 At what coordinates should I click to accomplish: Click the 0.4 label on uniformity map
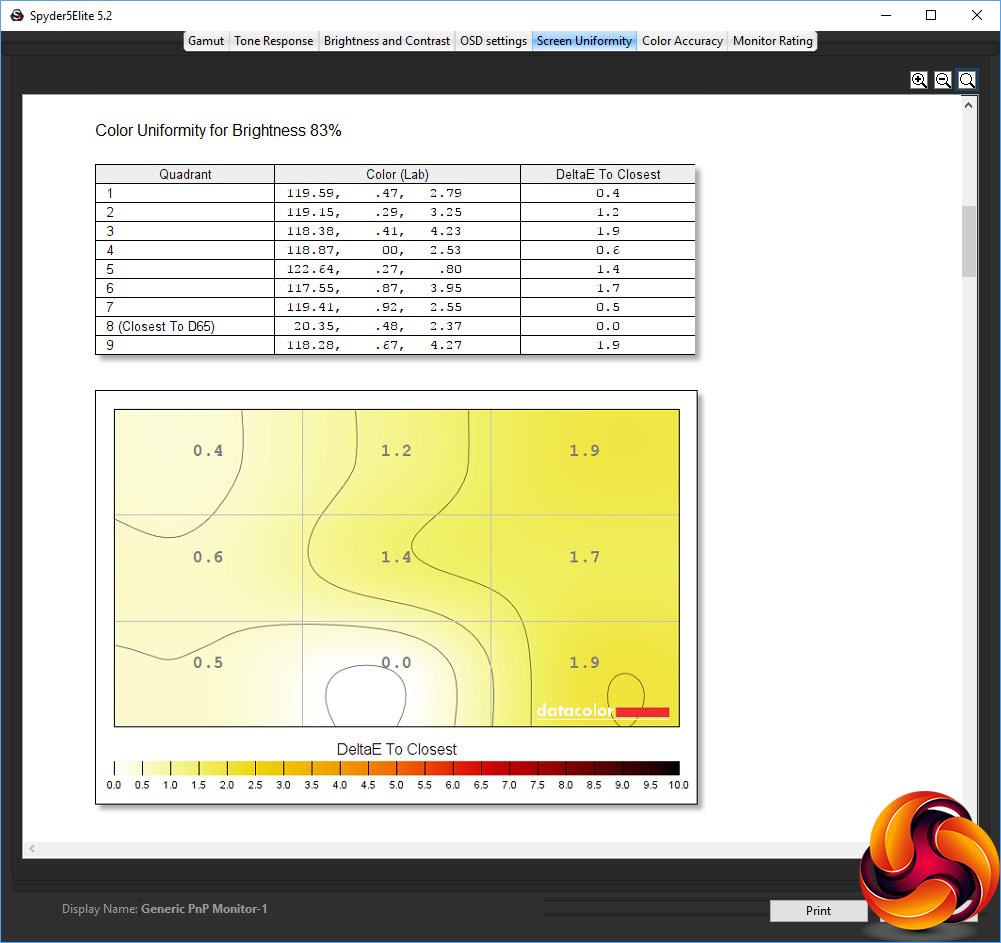click(x=208, y=451)
